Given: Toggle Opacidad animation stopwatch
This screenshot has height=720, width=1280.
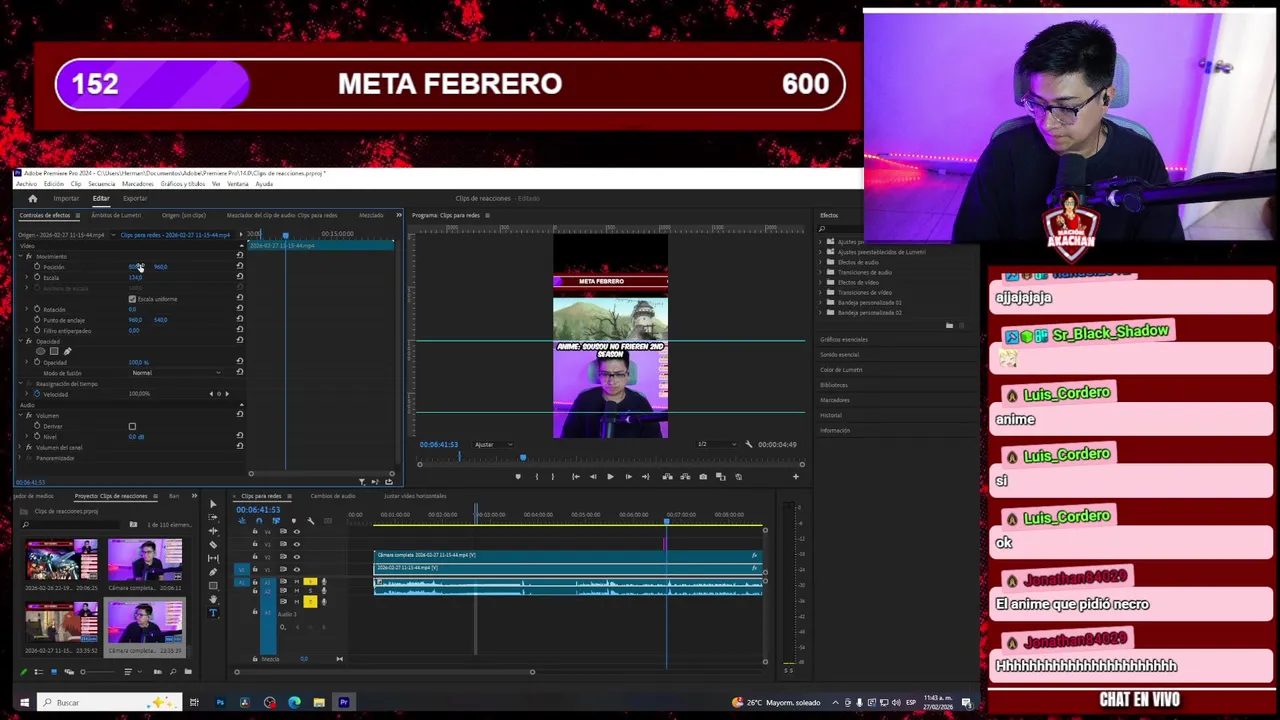Looking at the screenshot, I should point(37,362).
